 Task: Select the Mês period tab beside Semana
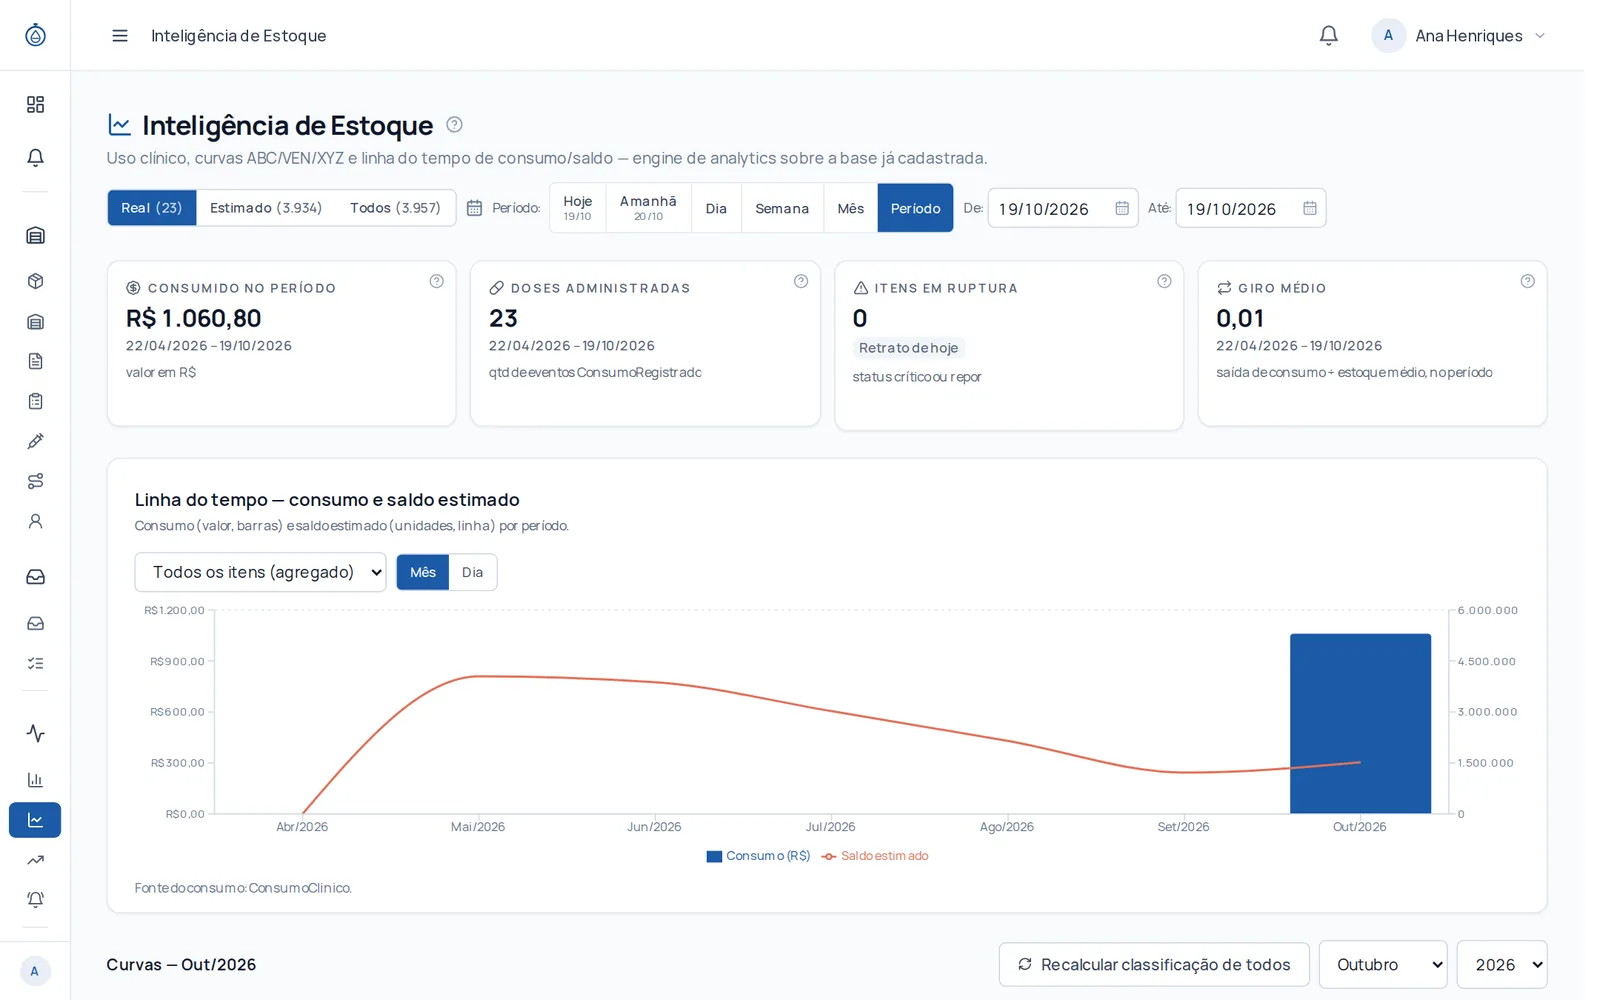pyautogui.click(x=851, y=208)
